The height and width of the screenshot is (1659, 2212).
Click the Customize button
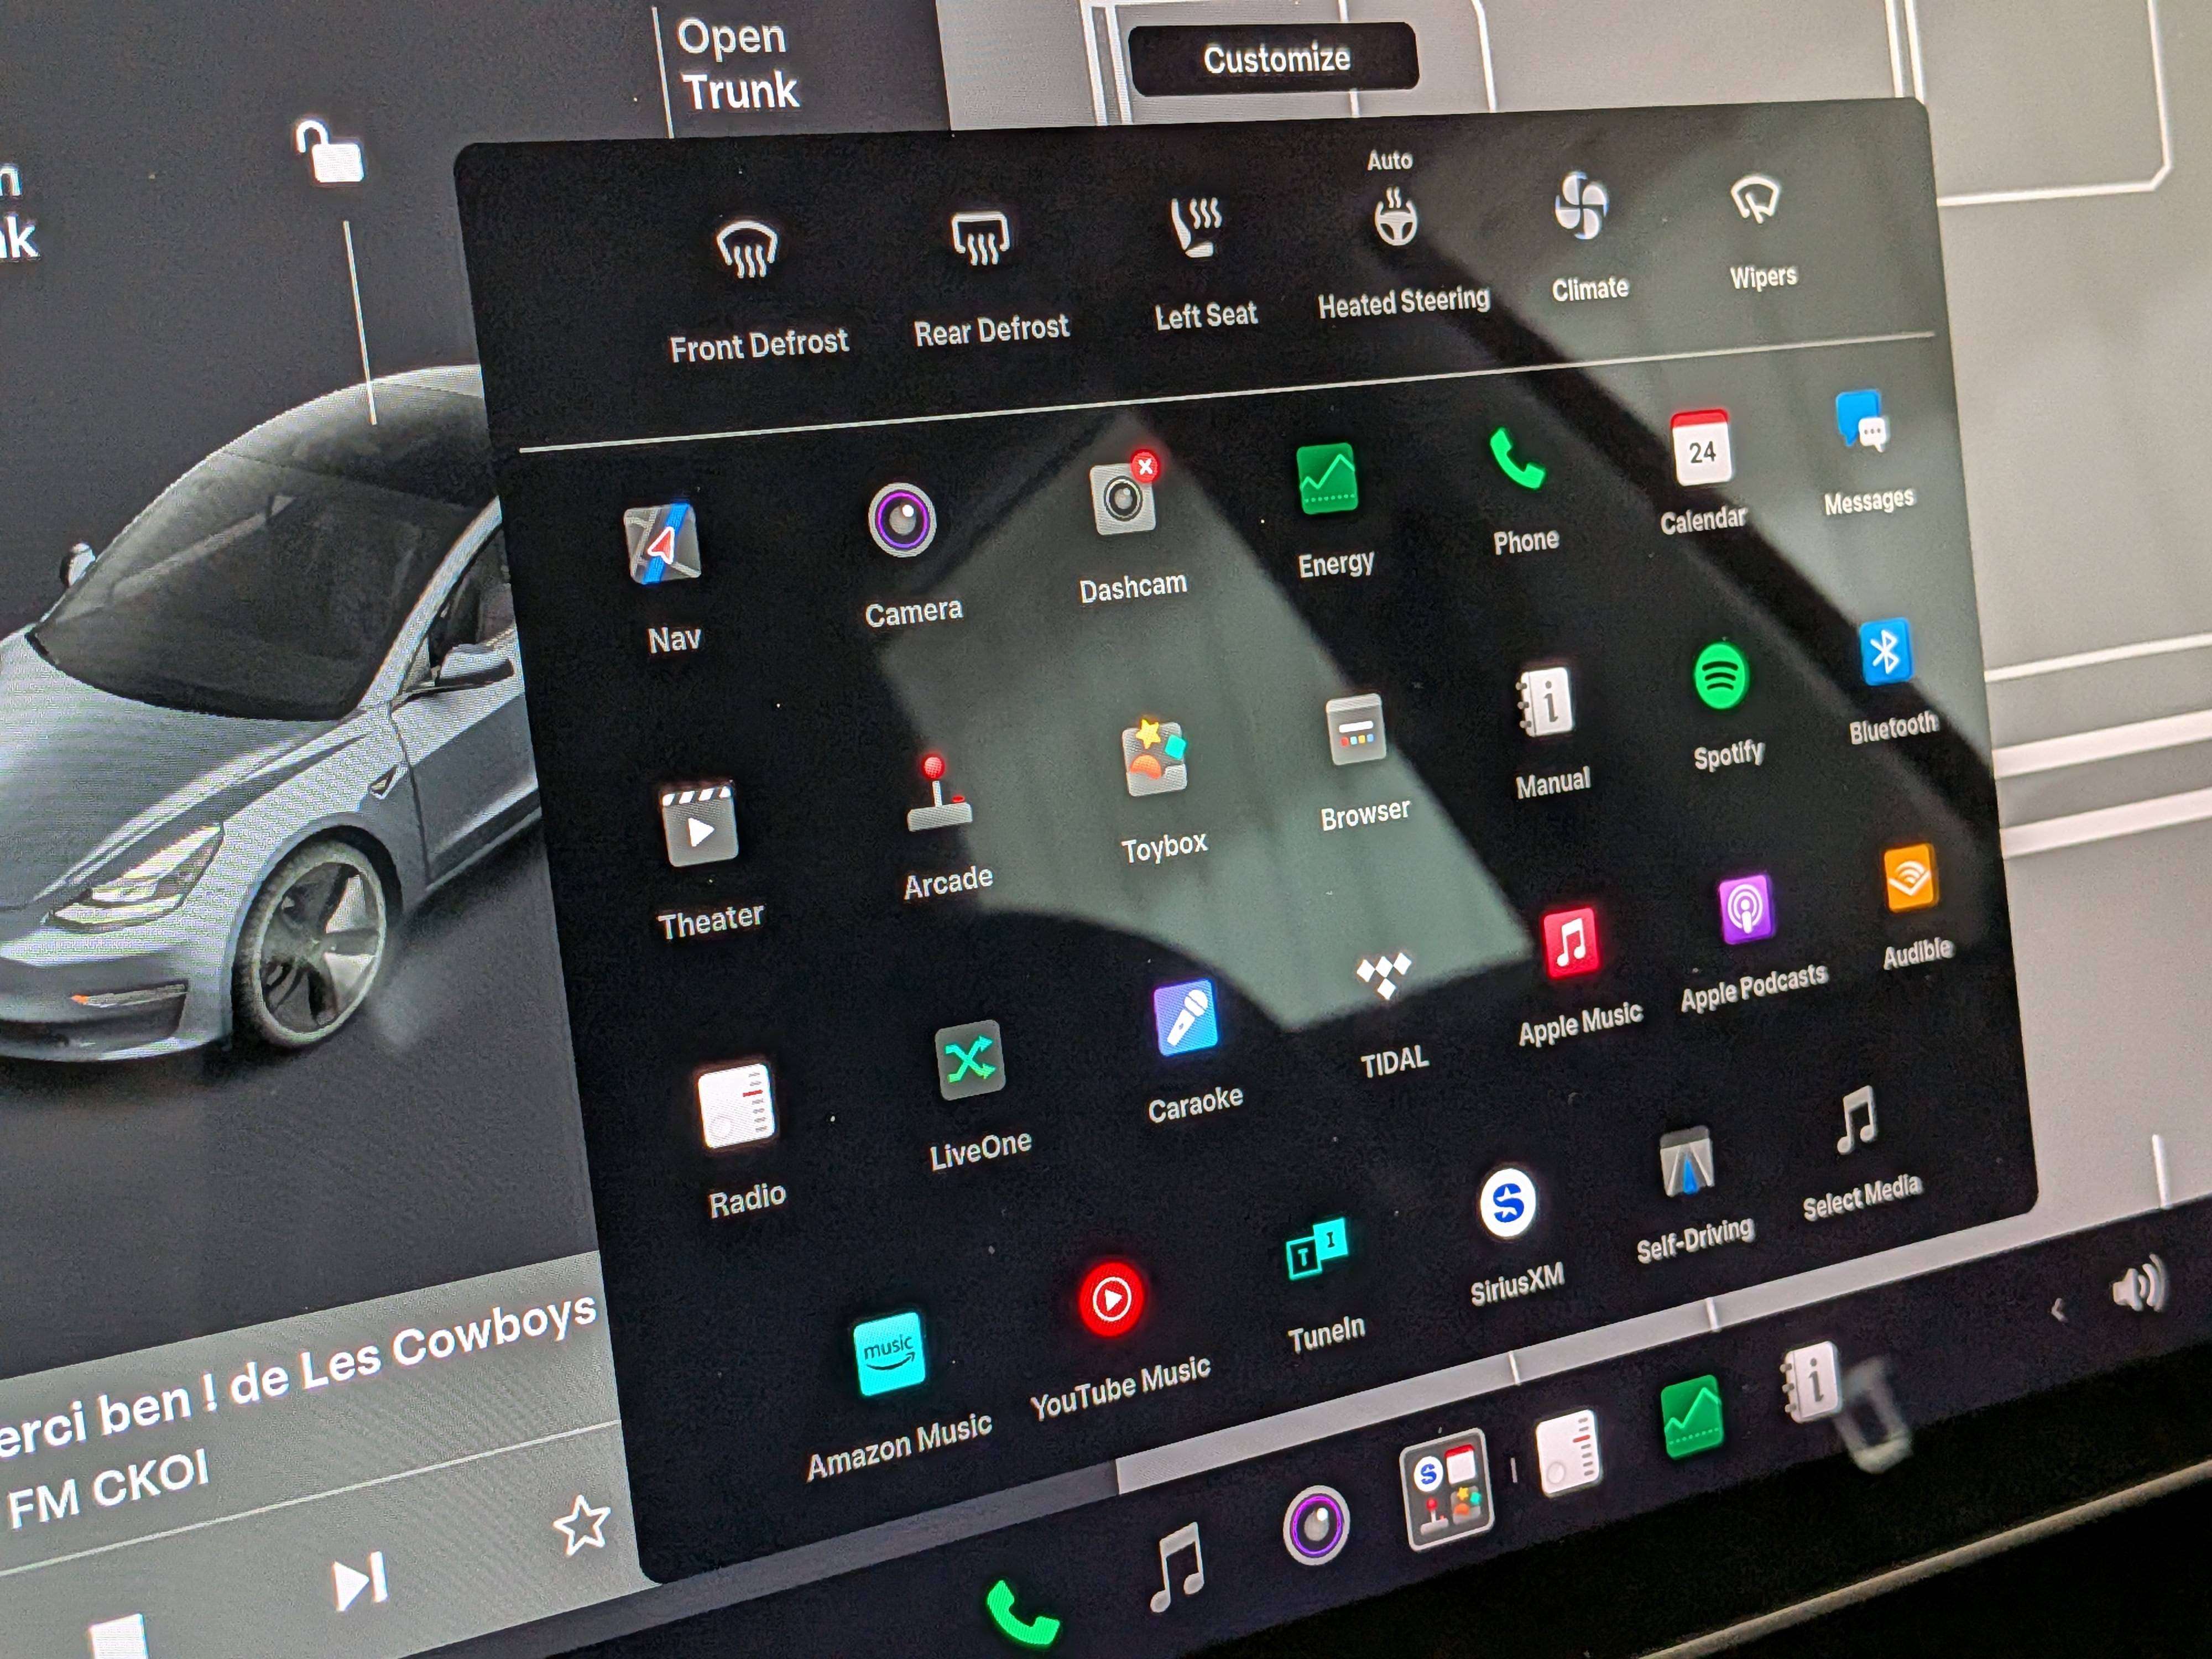click(1274, 58)
